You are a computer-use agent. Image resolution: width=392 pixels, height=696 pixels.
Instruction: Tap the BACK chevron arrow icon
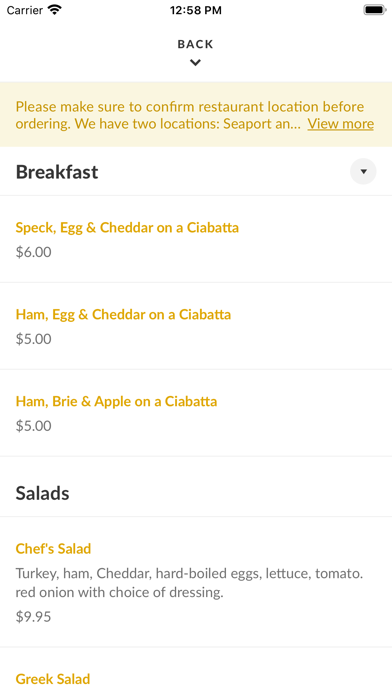(x=195, y=63)
